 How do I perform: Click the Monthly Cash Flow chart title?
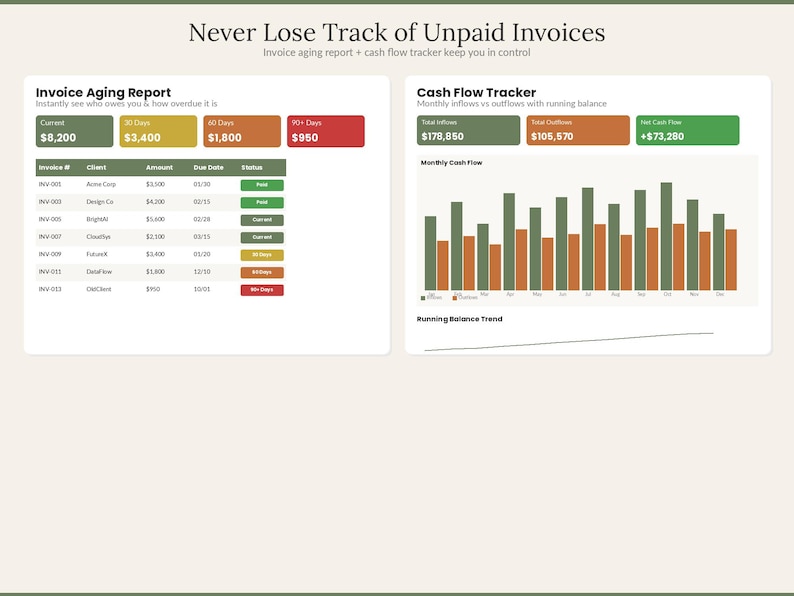click(x=452, y=163)
